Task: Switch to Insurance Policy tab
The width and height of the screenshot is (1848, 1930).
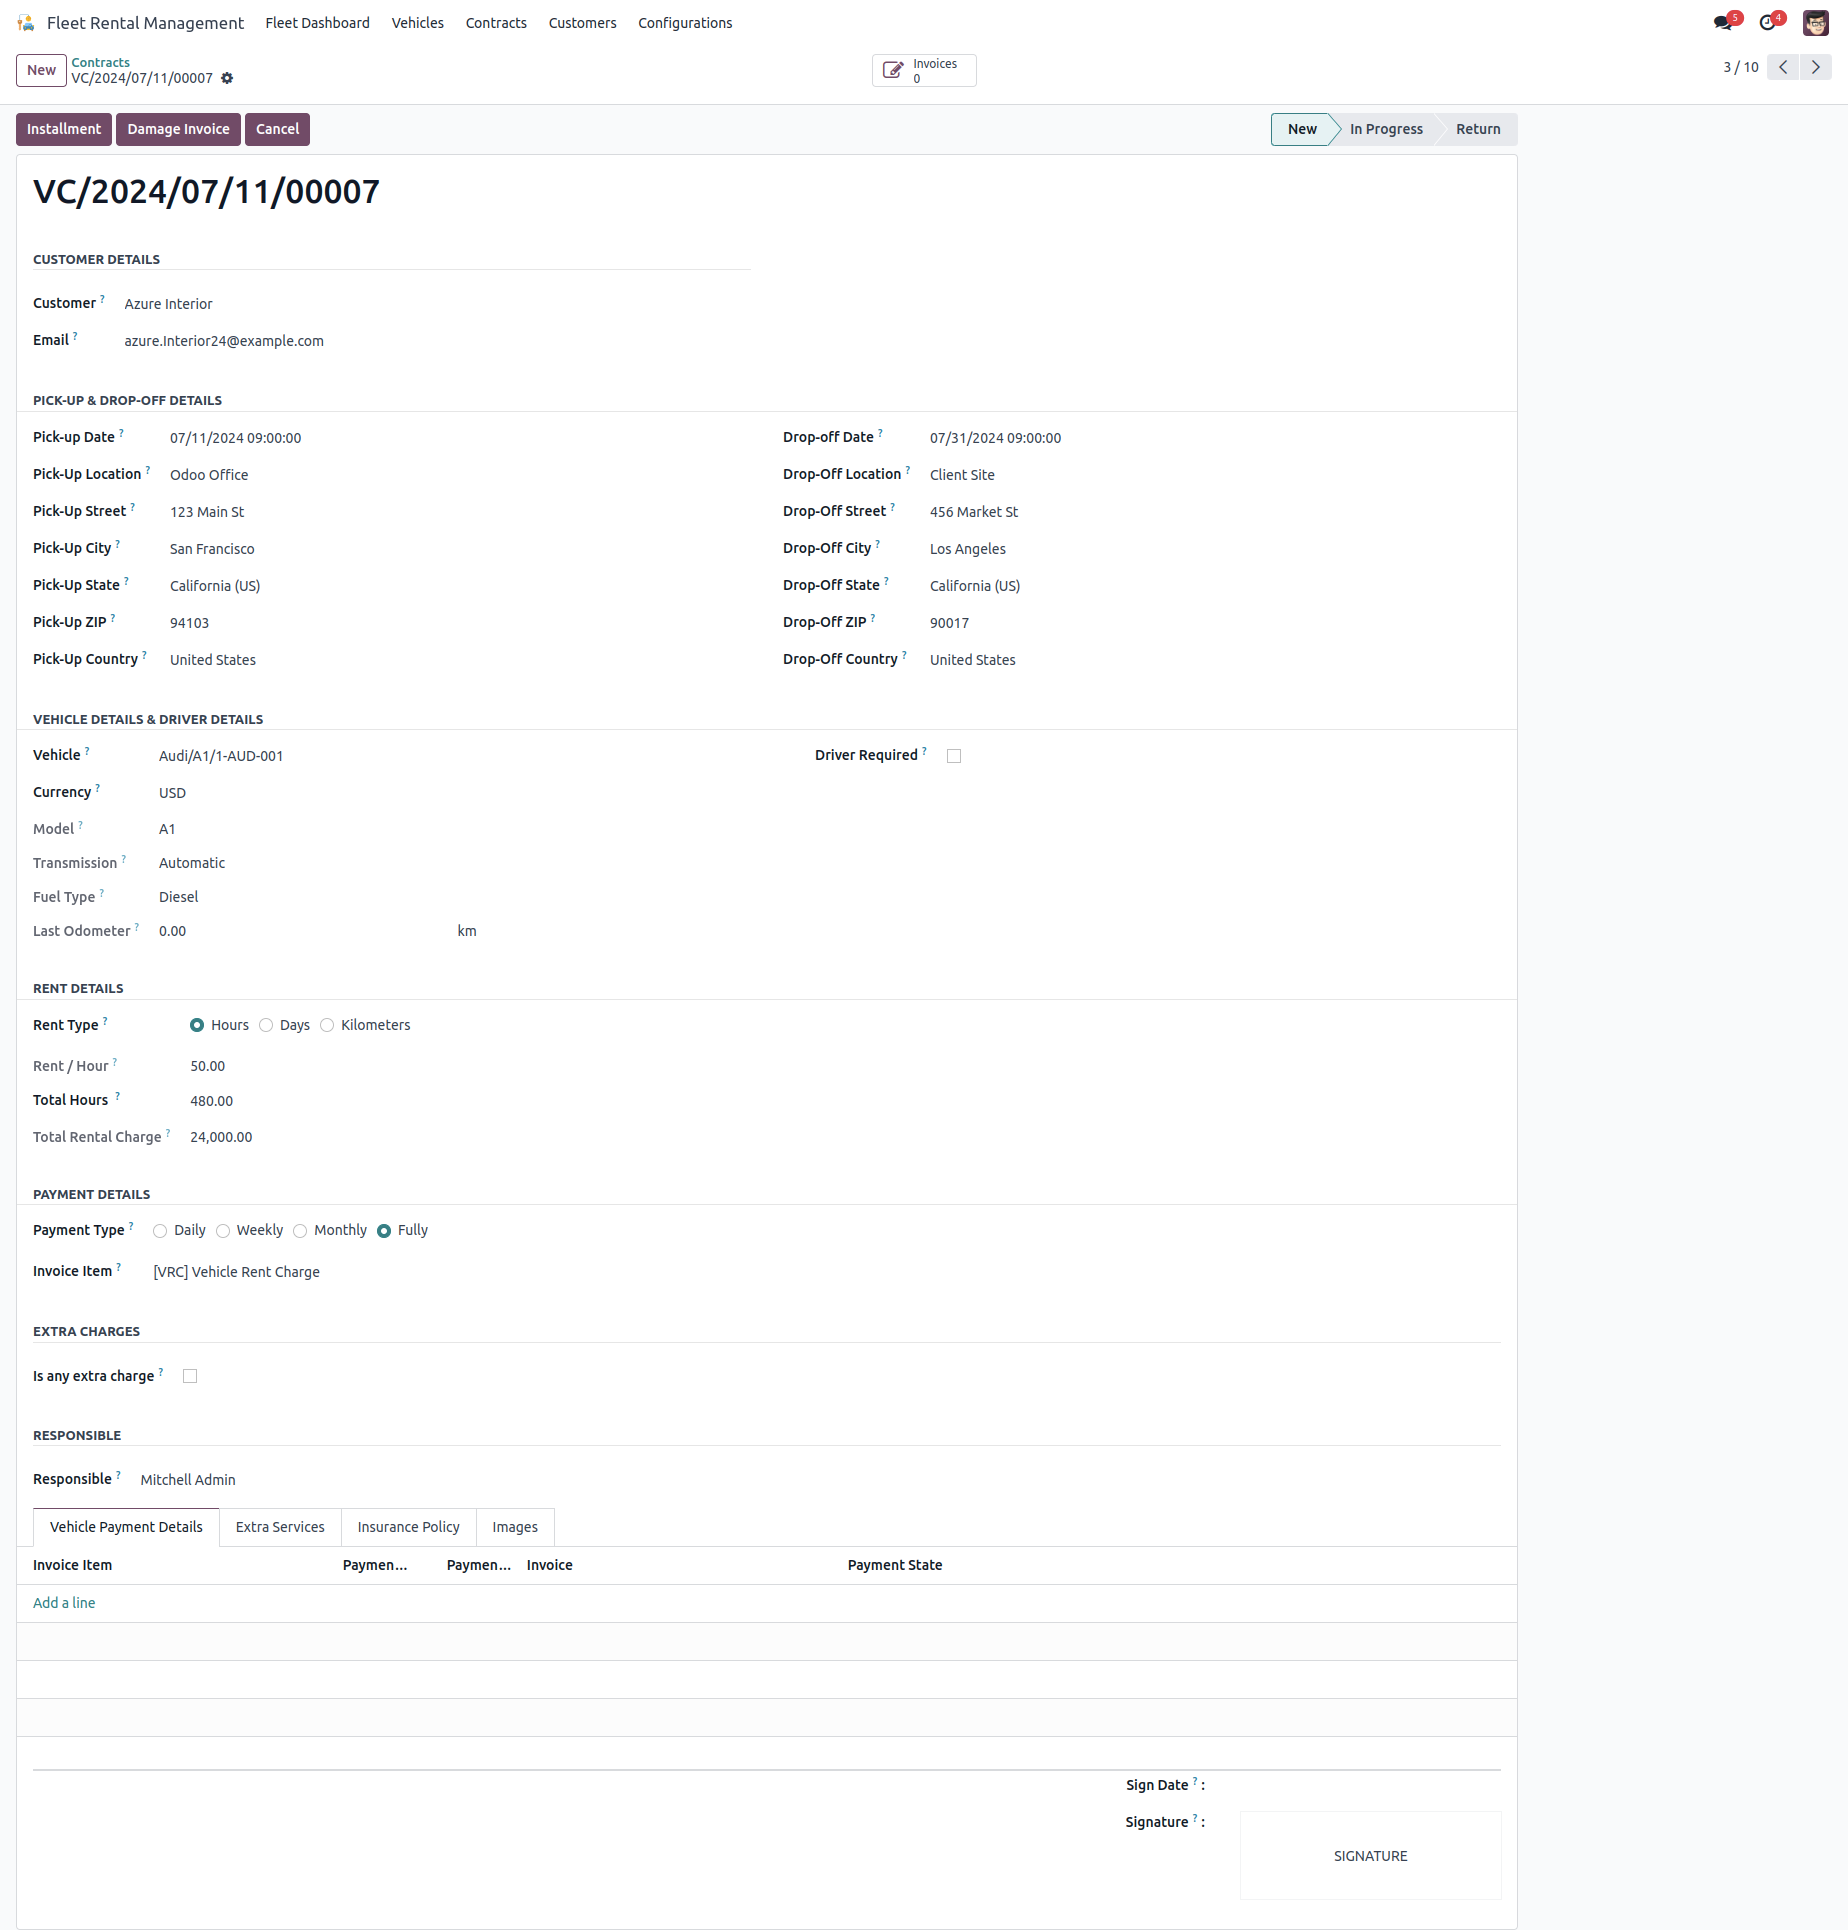Action: tap(408, 1527)
